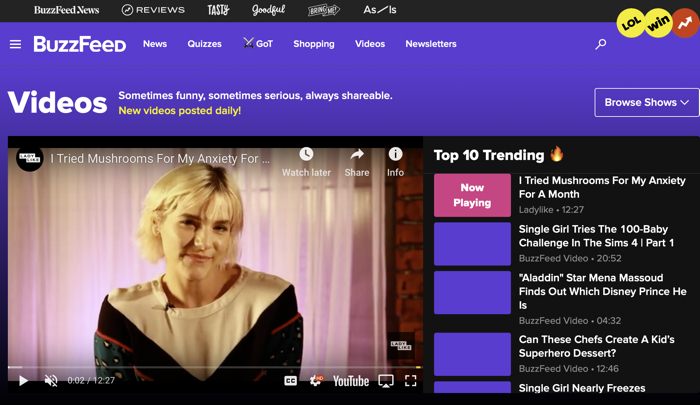Click the Now Playing thumbnail
The image size is (700, 405).
(x=472, y=195)
